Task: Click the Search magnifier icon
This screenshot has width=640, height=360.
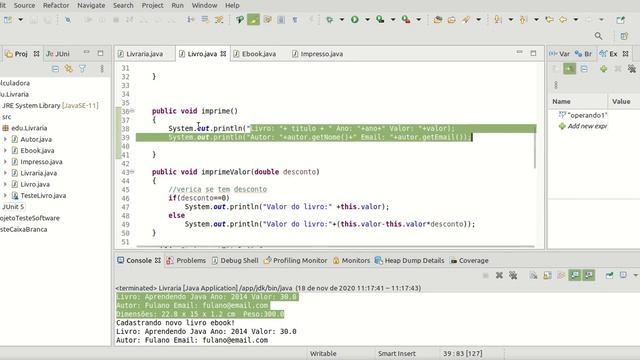Action: pyautogui.click(x=598, y=36)
